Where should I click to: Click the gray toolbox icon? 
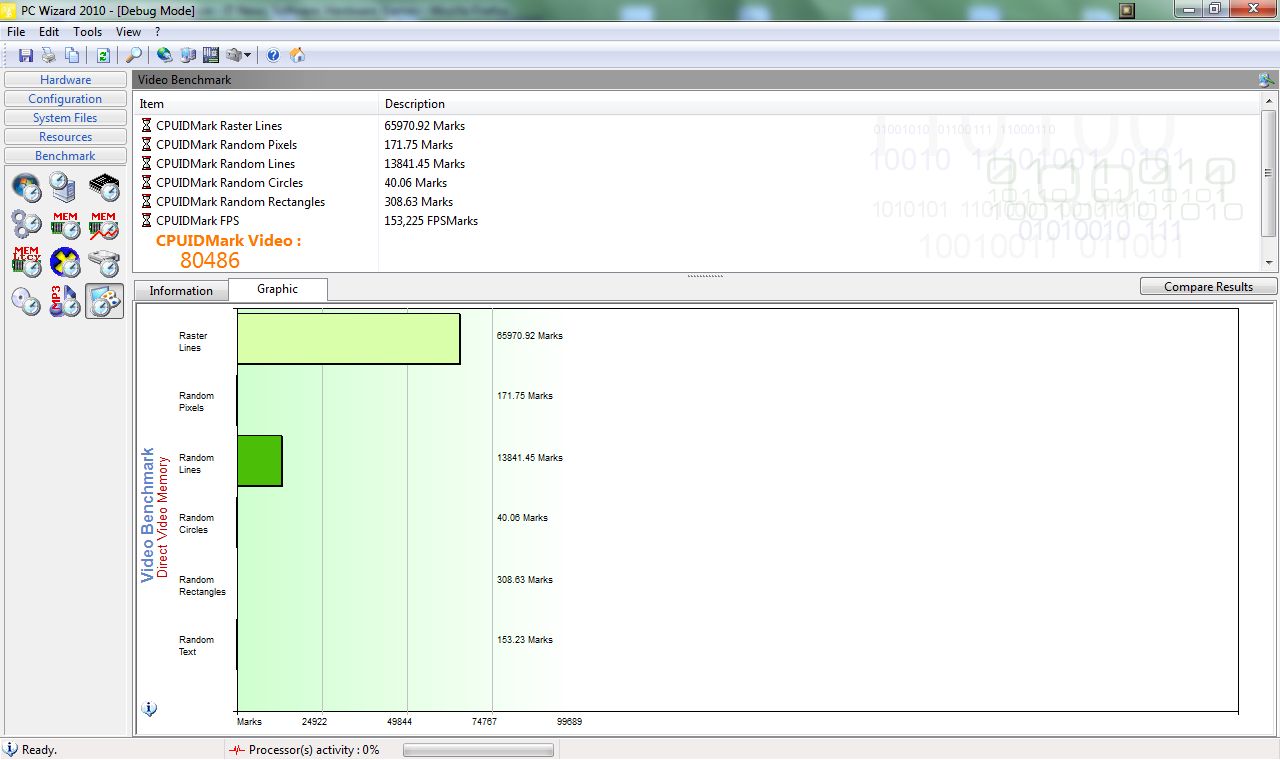point(234,55)
